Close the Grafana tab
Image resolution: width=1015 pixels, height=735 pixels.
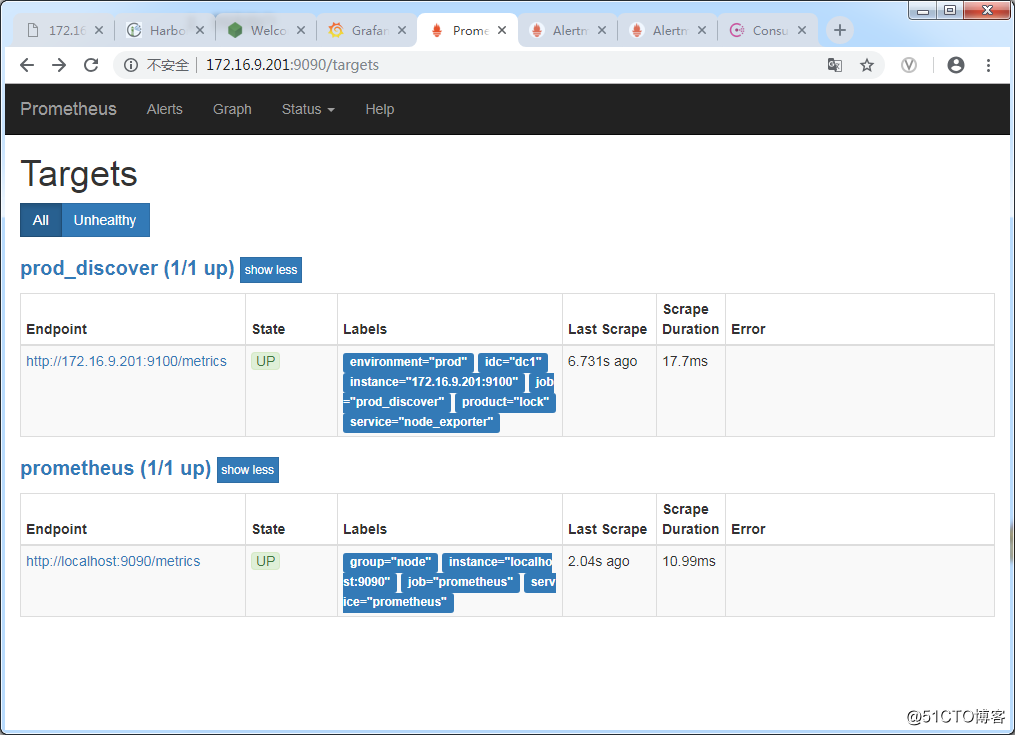point(402,30)
